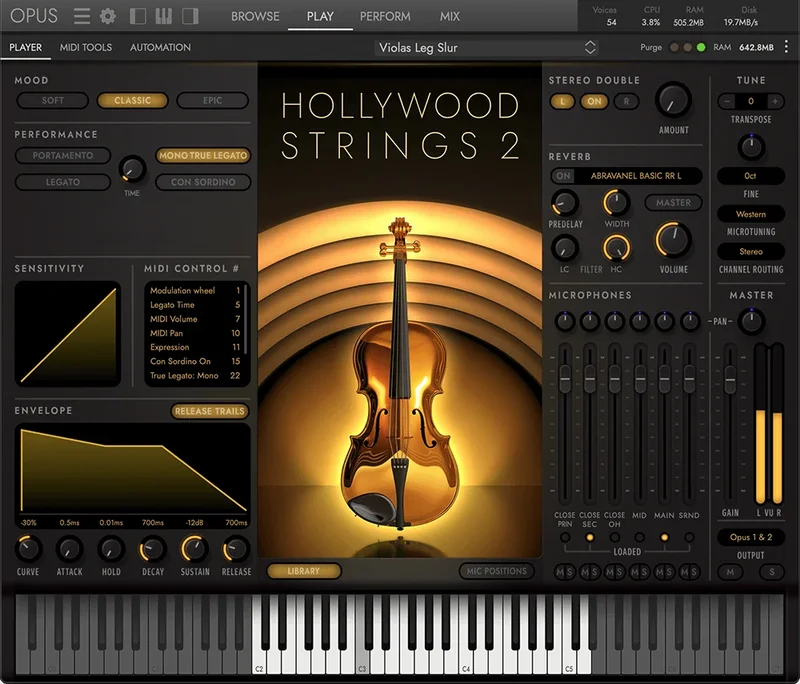800x684 pixels.
Task: Select the Epic mood
Action: point(213,100)
